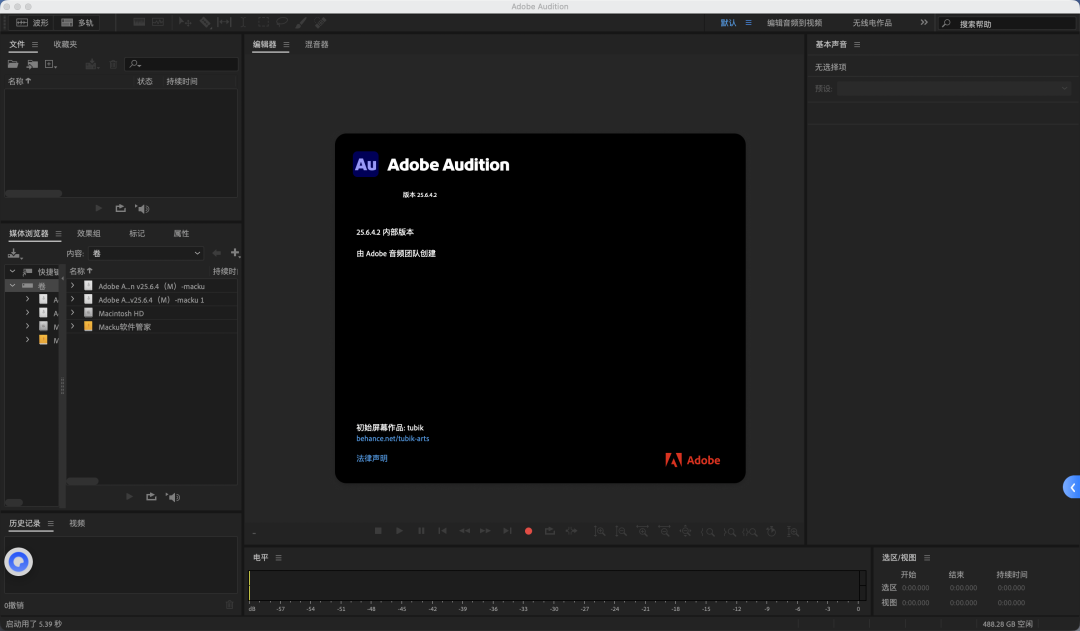Click the Stop button in transport controls
This screenshot has height=631, width=1080.
378,531
